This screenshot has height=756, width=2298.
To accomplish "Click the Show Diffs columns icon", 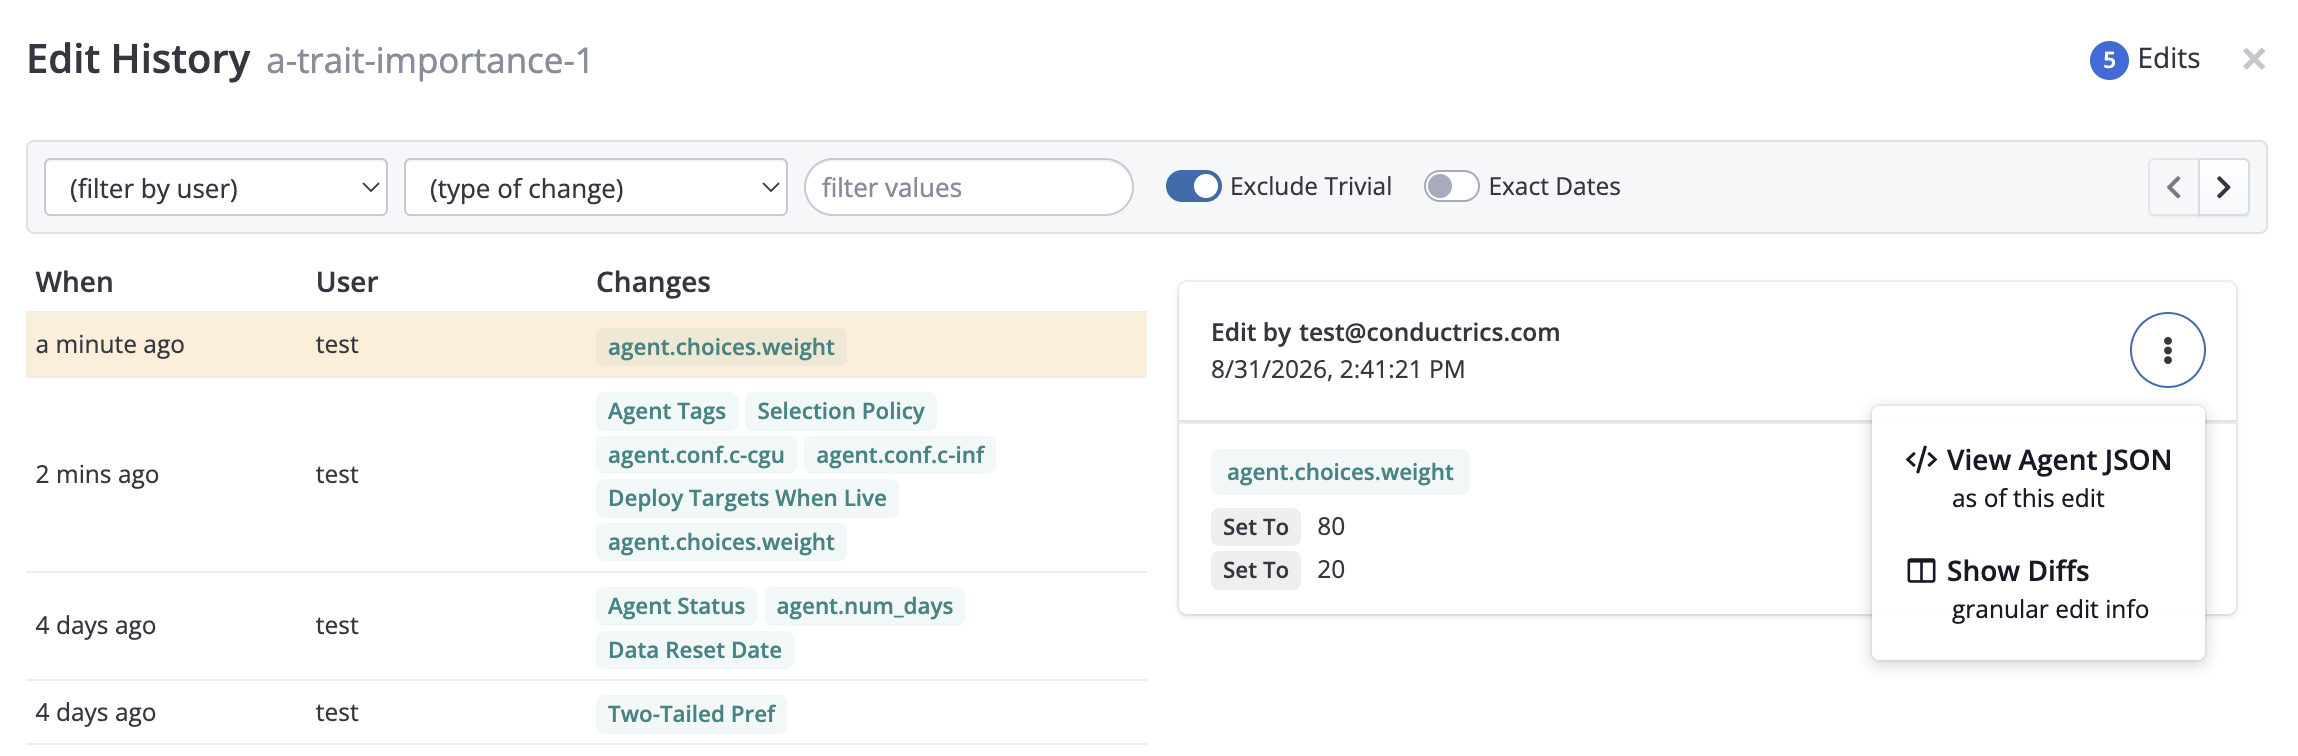I will coord(1921,571).
